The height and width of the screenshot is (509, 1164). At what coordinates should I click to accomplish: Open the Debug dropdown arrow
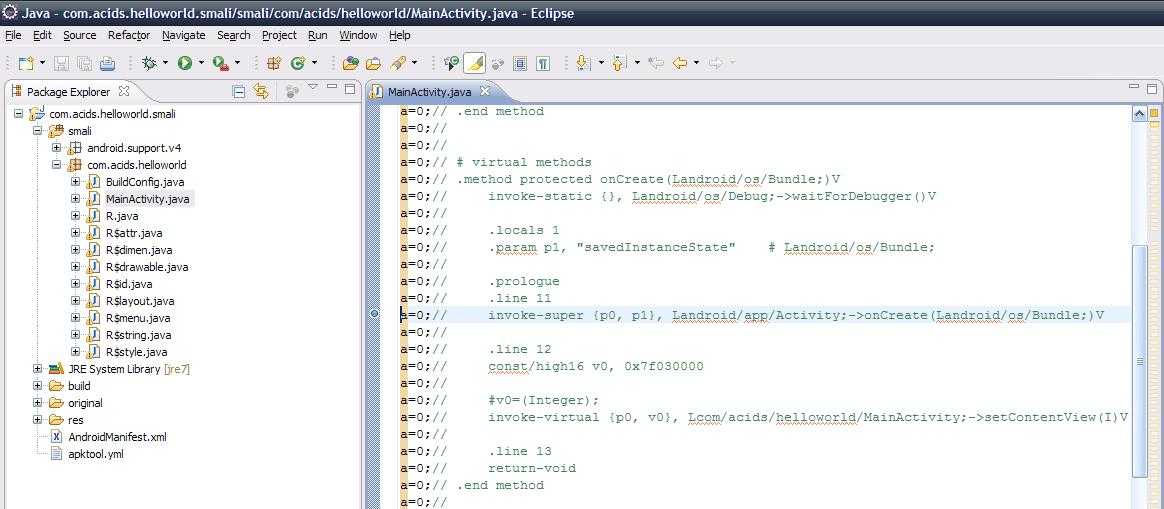[165, 64]
